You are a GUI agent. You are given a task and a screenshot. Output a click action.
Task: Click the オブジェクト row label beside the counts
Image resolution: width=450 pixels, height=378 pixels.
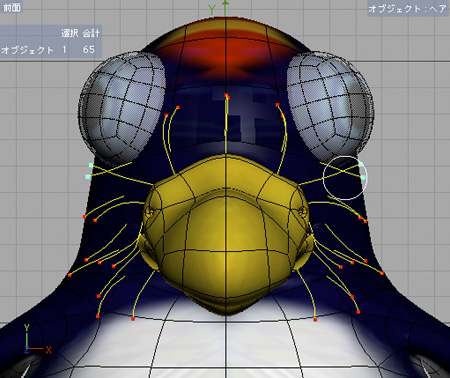[x=27, y=50]
